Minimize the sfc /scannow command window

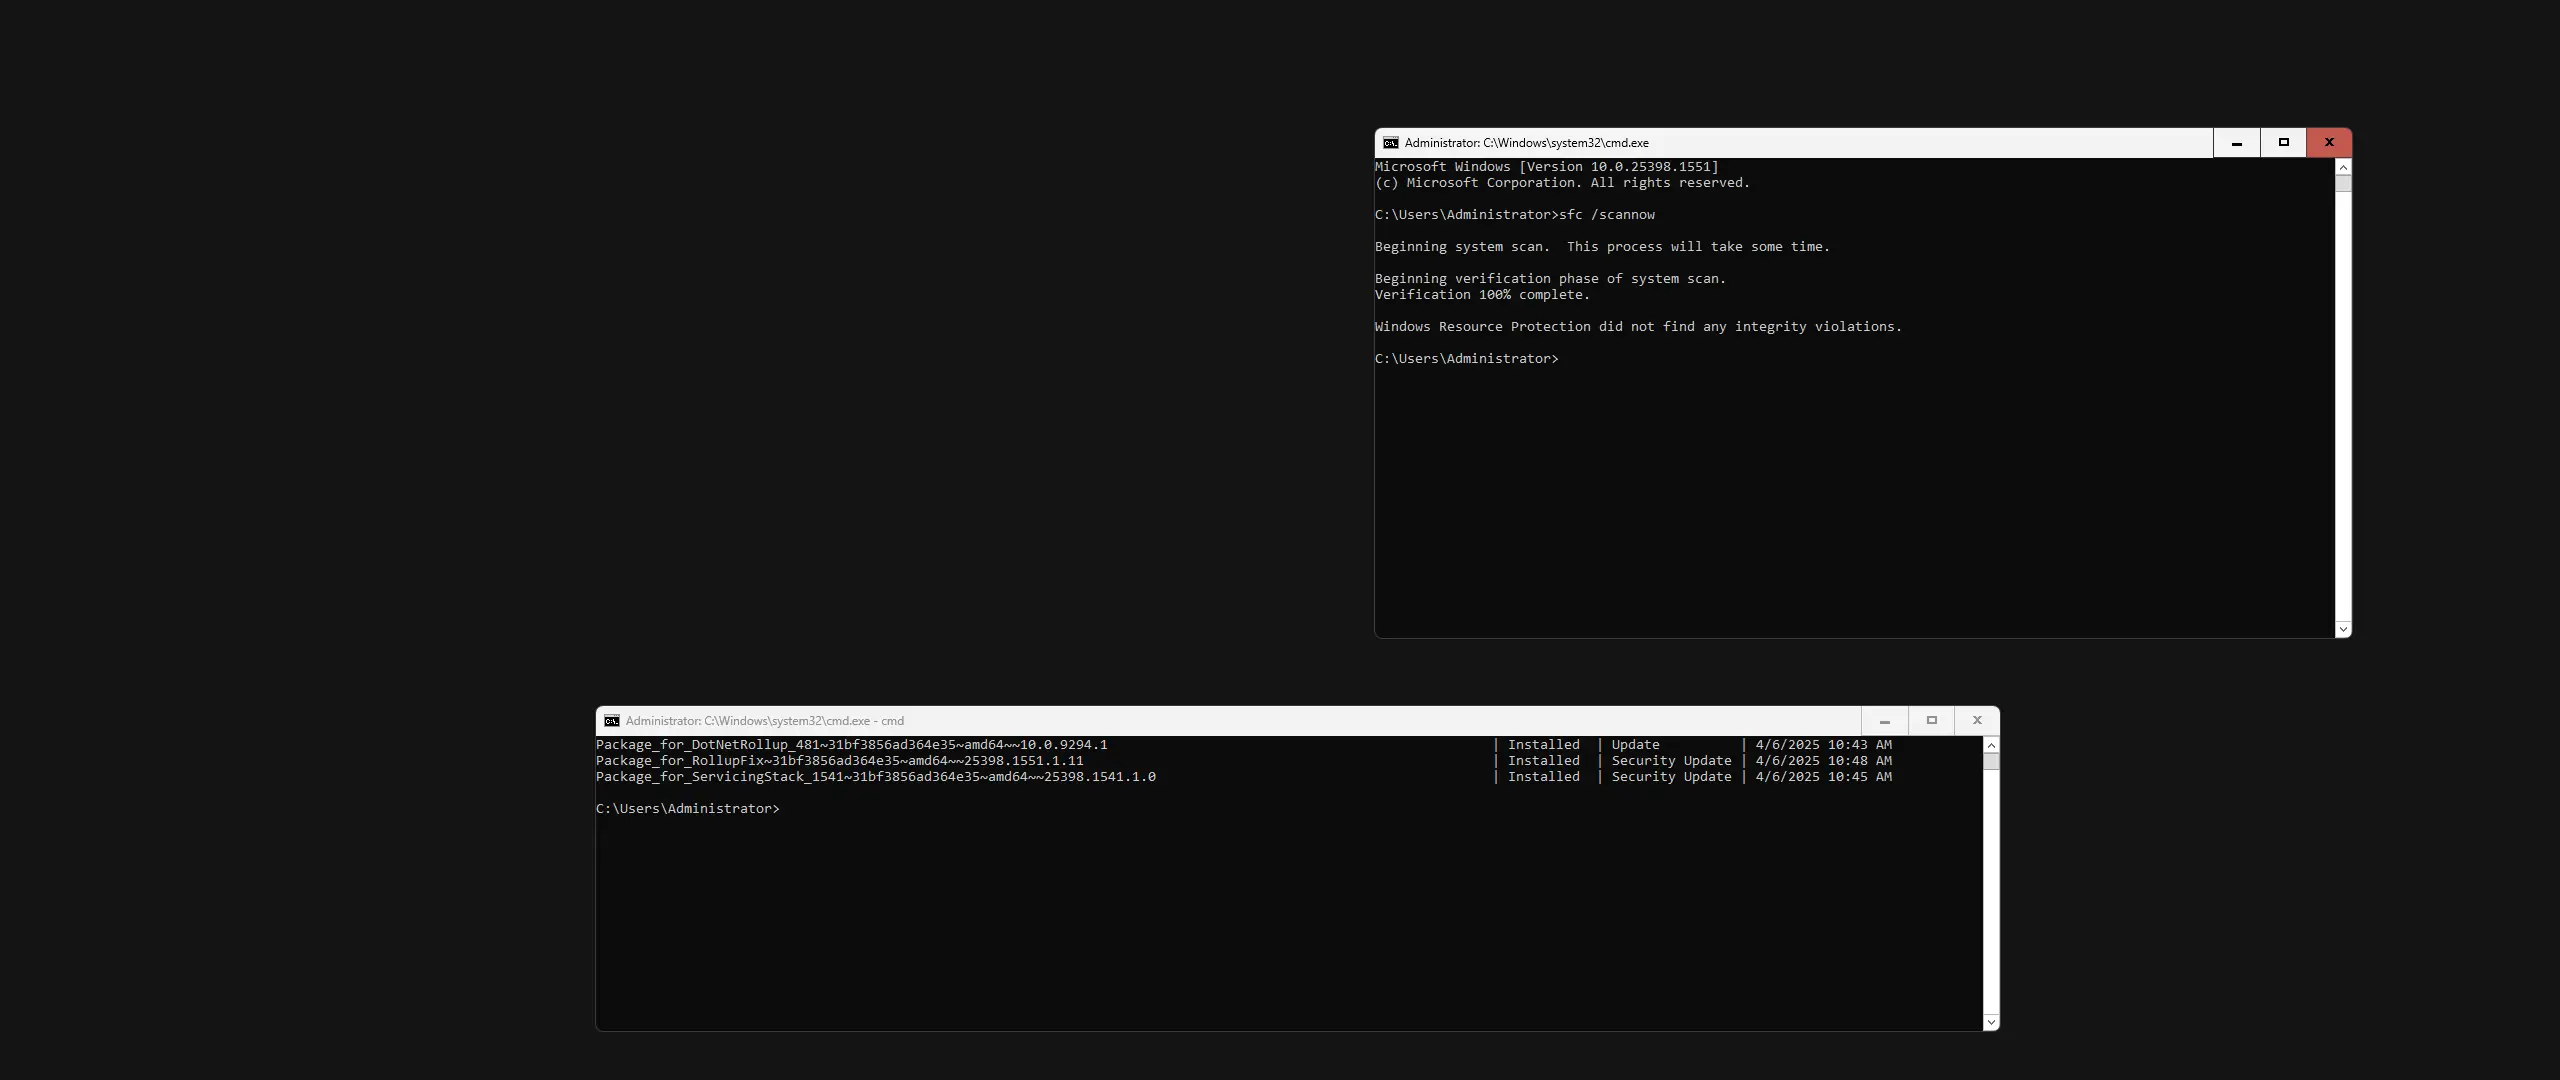pyautogui.click(x=2237, y=143)
